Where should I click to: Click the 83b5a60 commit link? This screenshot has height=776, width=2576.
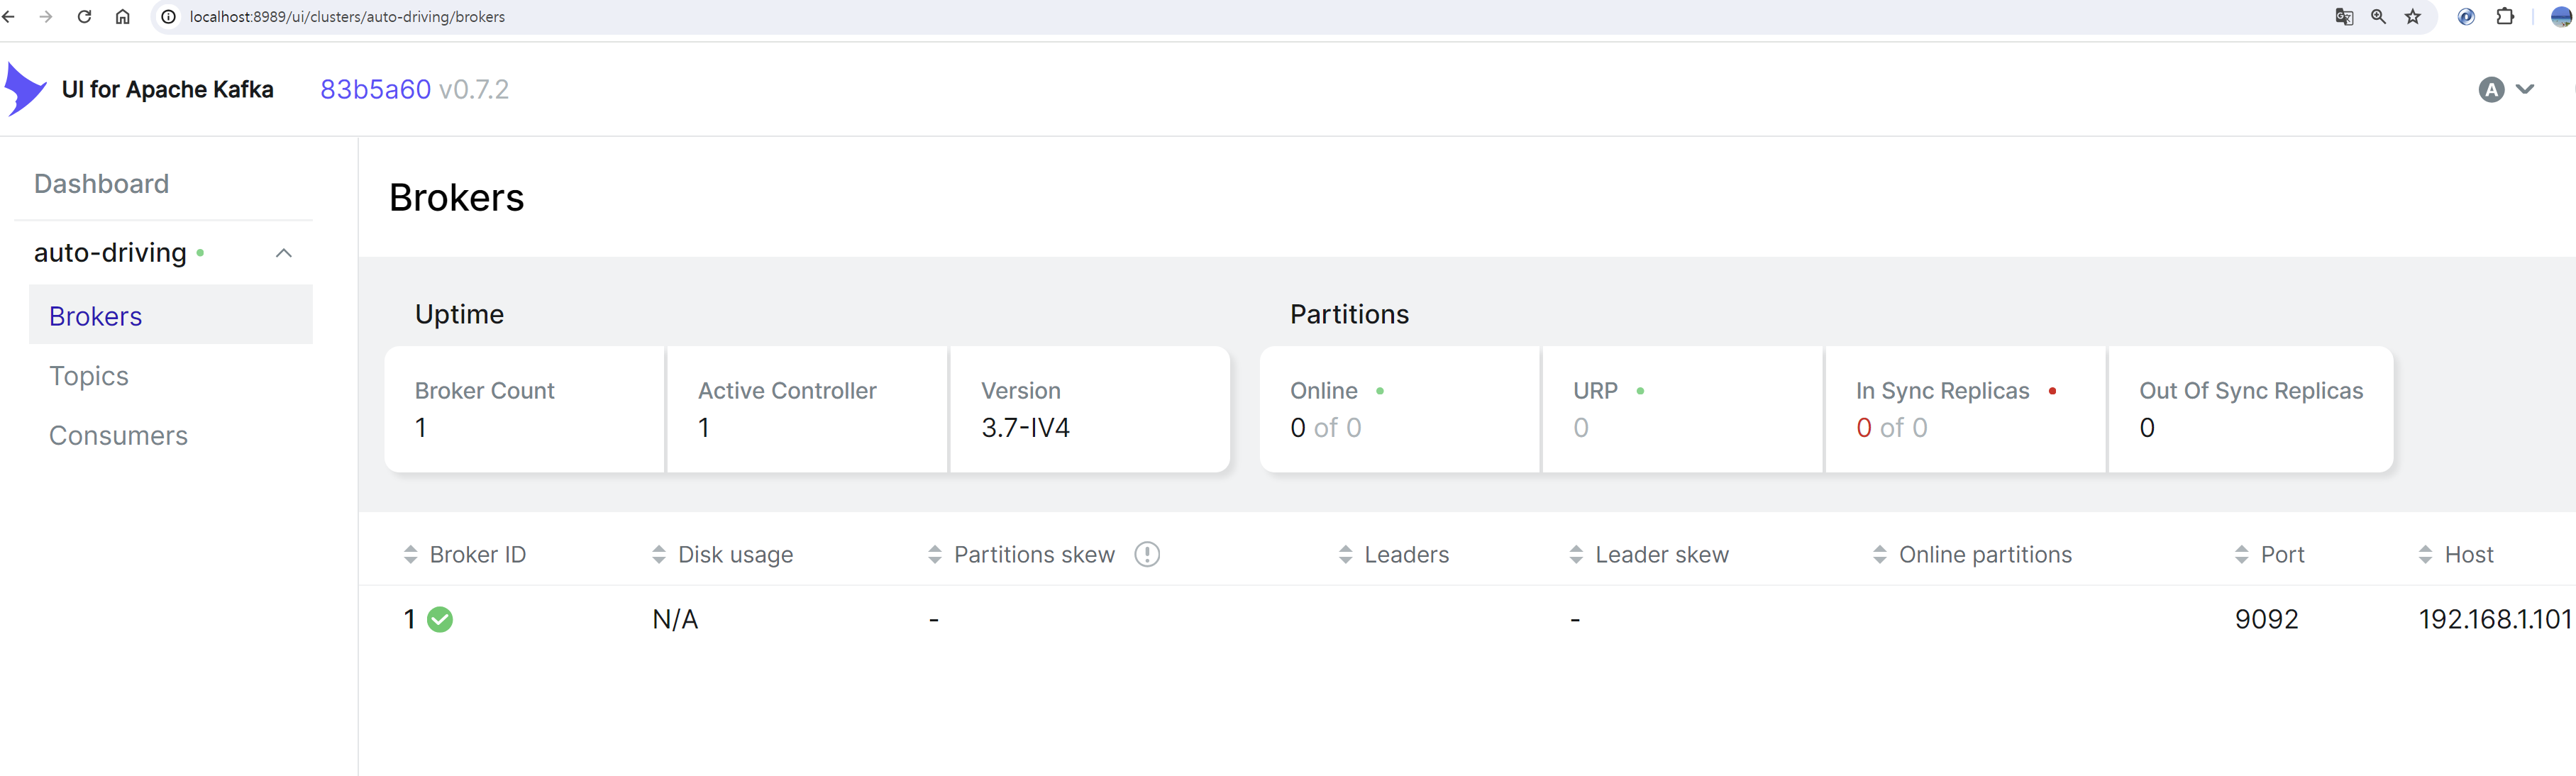[375, 90]
